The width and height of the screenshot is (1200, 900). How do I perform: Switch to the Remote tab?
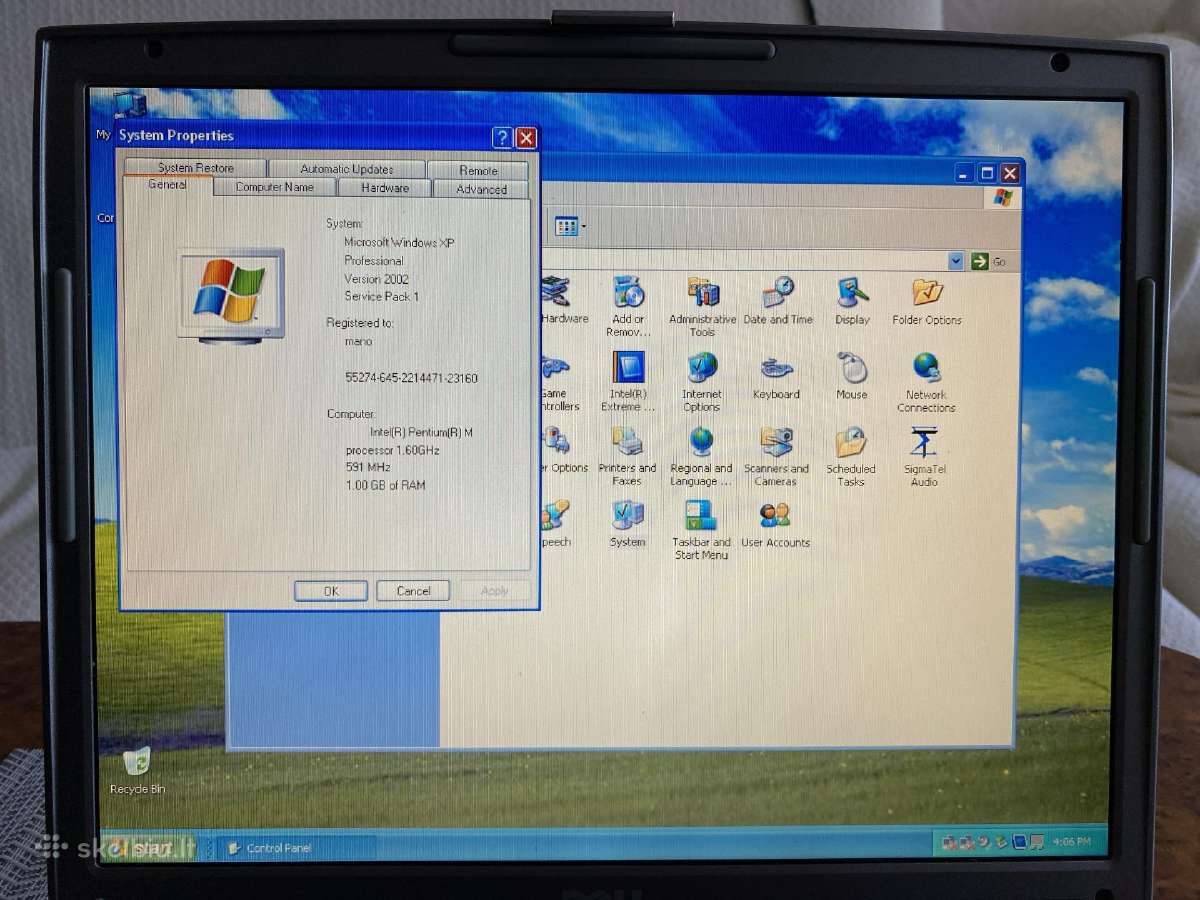click(x=478, y=170)
